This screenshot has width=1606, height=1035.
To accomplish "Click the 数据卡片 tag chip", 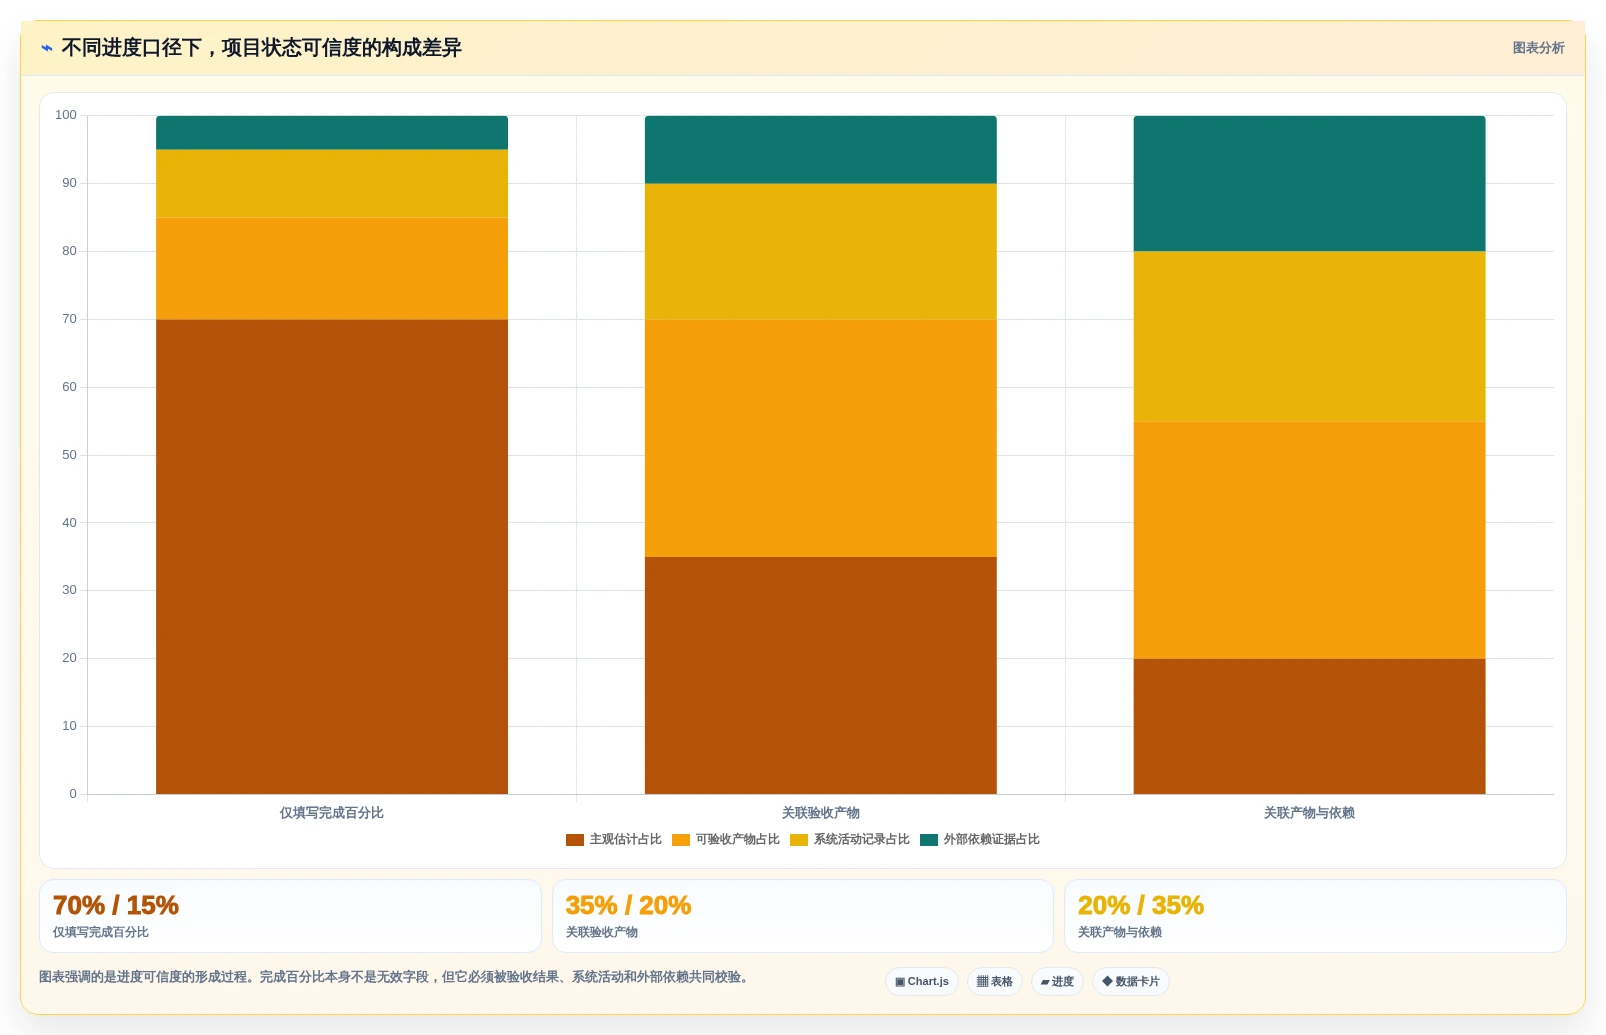I will [x=1131, y=982].
